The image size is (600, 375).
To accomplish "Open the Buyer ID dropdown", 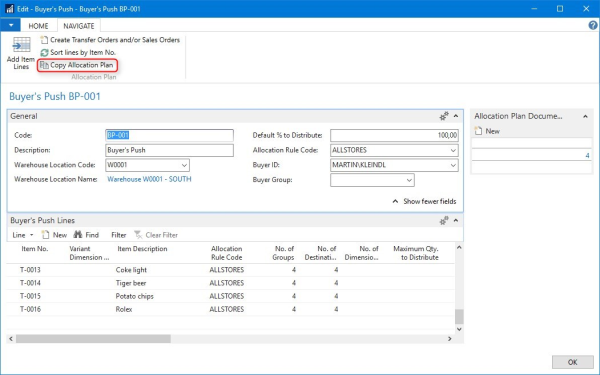I will click(453, 165).
